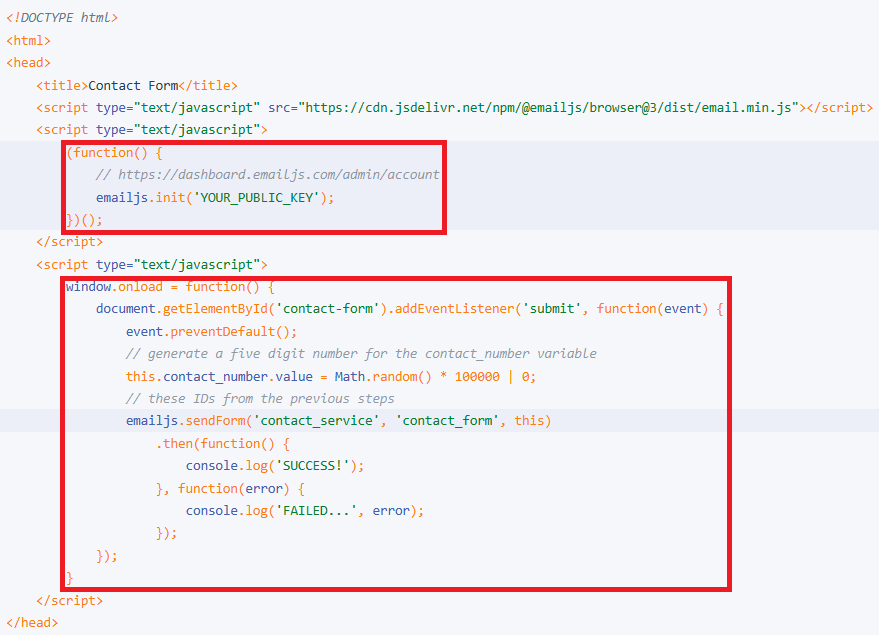
Task: Click 'these IDs from the previous steps' comment
Action: pyautogui.click(x=260, y=398)
